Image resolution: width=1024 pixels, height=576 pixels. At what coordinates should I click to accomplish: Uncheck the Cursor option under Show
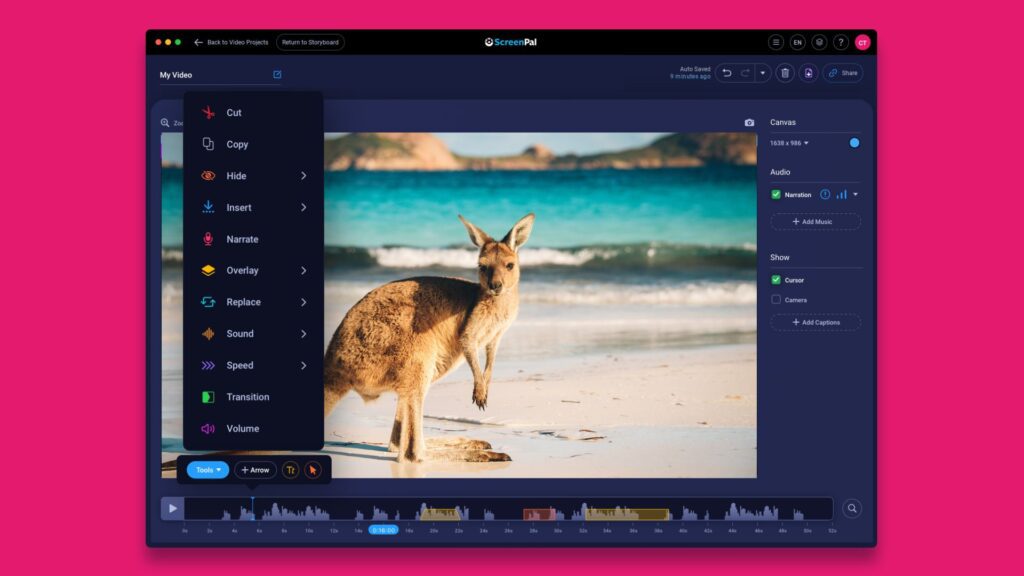tap(774, 278)
